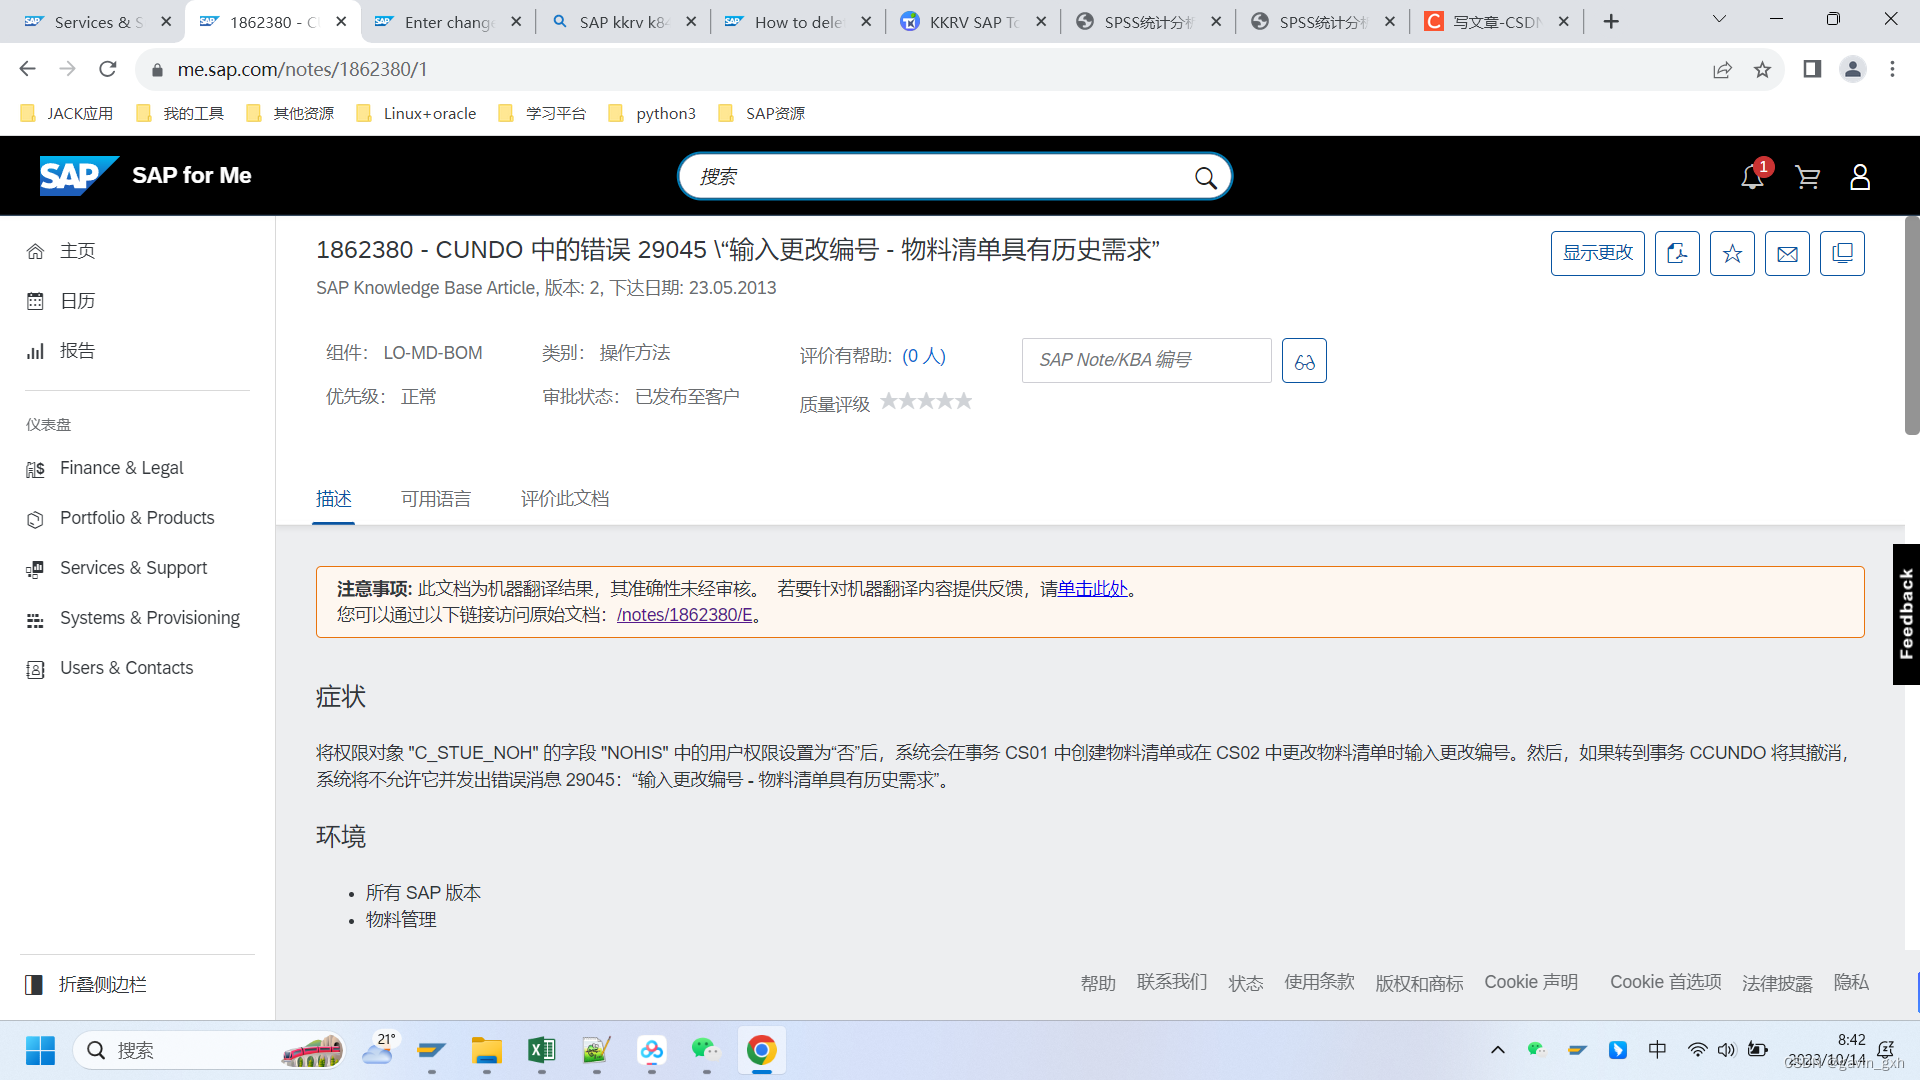Show hidden system tray icons chevron
This screenshot has width=1920, height=1080.
[1497, 1050]
